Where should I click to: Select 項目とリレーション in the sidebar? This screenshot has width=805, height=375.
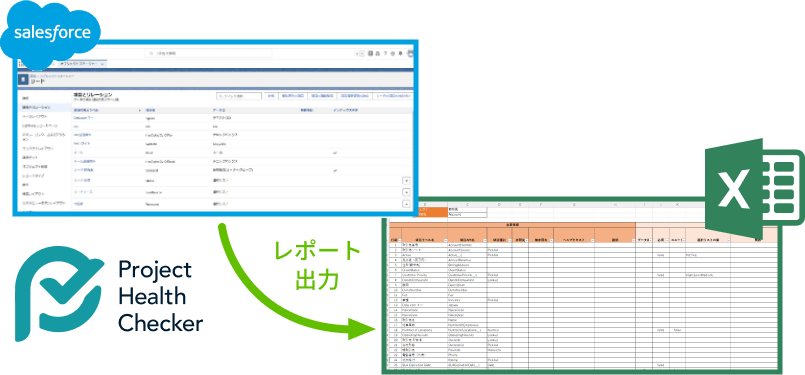(37, 107)
